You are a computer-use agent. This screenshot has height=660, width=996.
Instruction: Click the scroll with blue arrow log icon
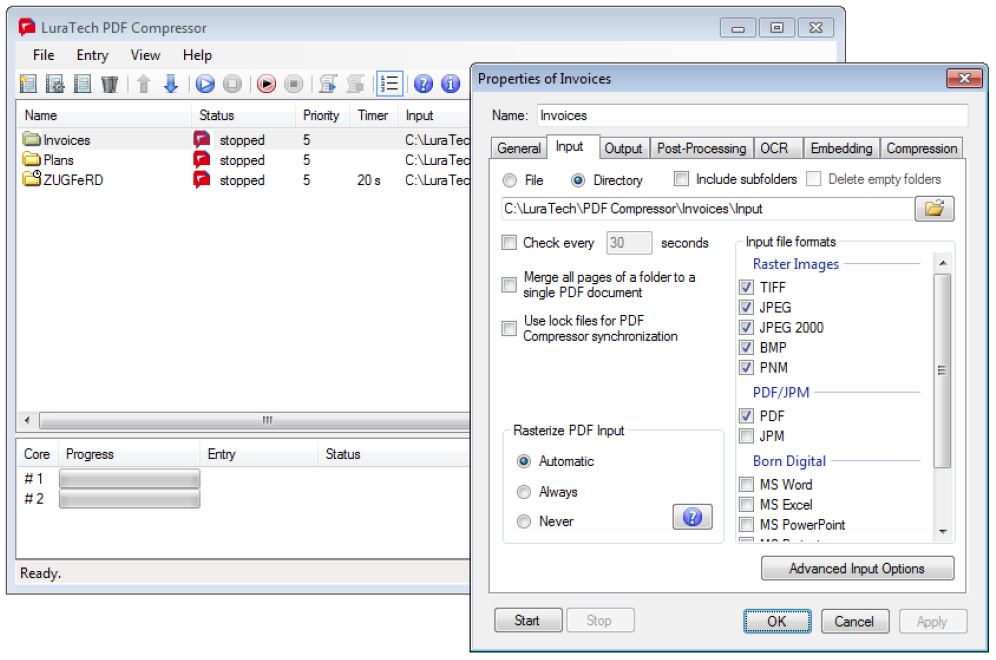click(328, 84)
